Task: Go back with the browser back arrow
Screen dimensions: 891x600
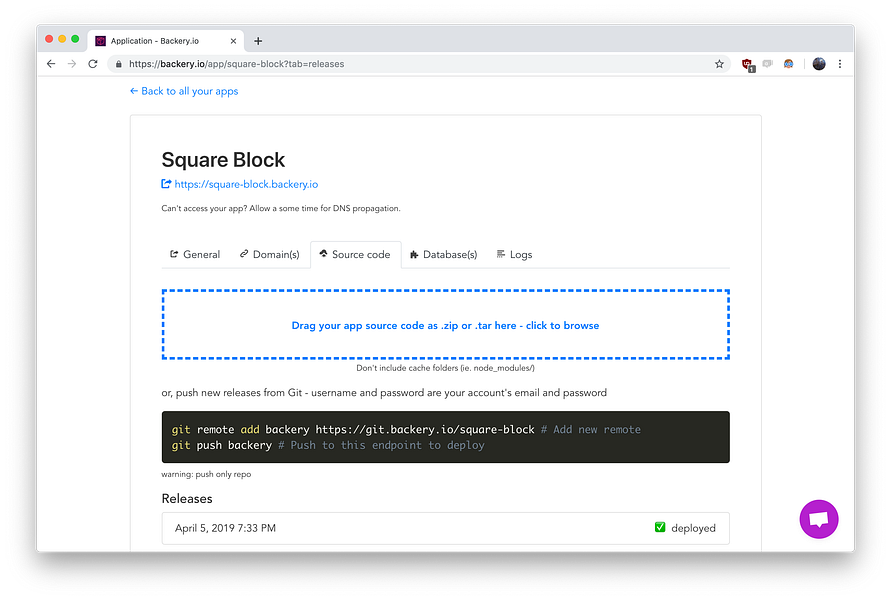Action: tap(51, 64)
